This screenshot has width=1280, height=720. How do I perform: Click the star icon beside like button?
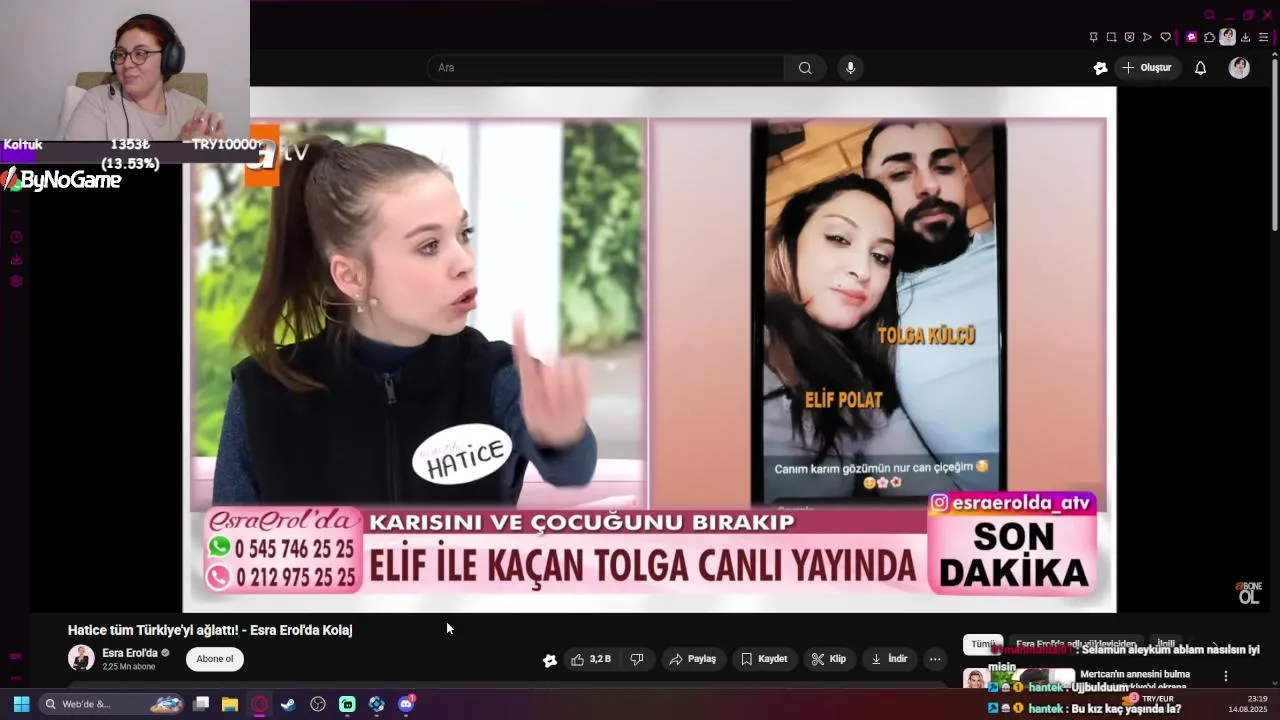click(x=549, y=660)
